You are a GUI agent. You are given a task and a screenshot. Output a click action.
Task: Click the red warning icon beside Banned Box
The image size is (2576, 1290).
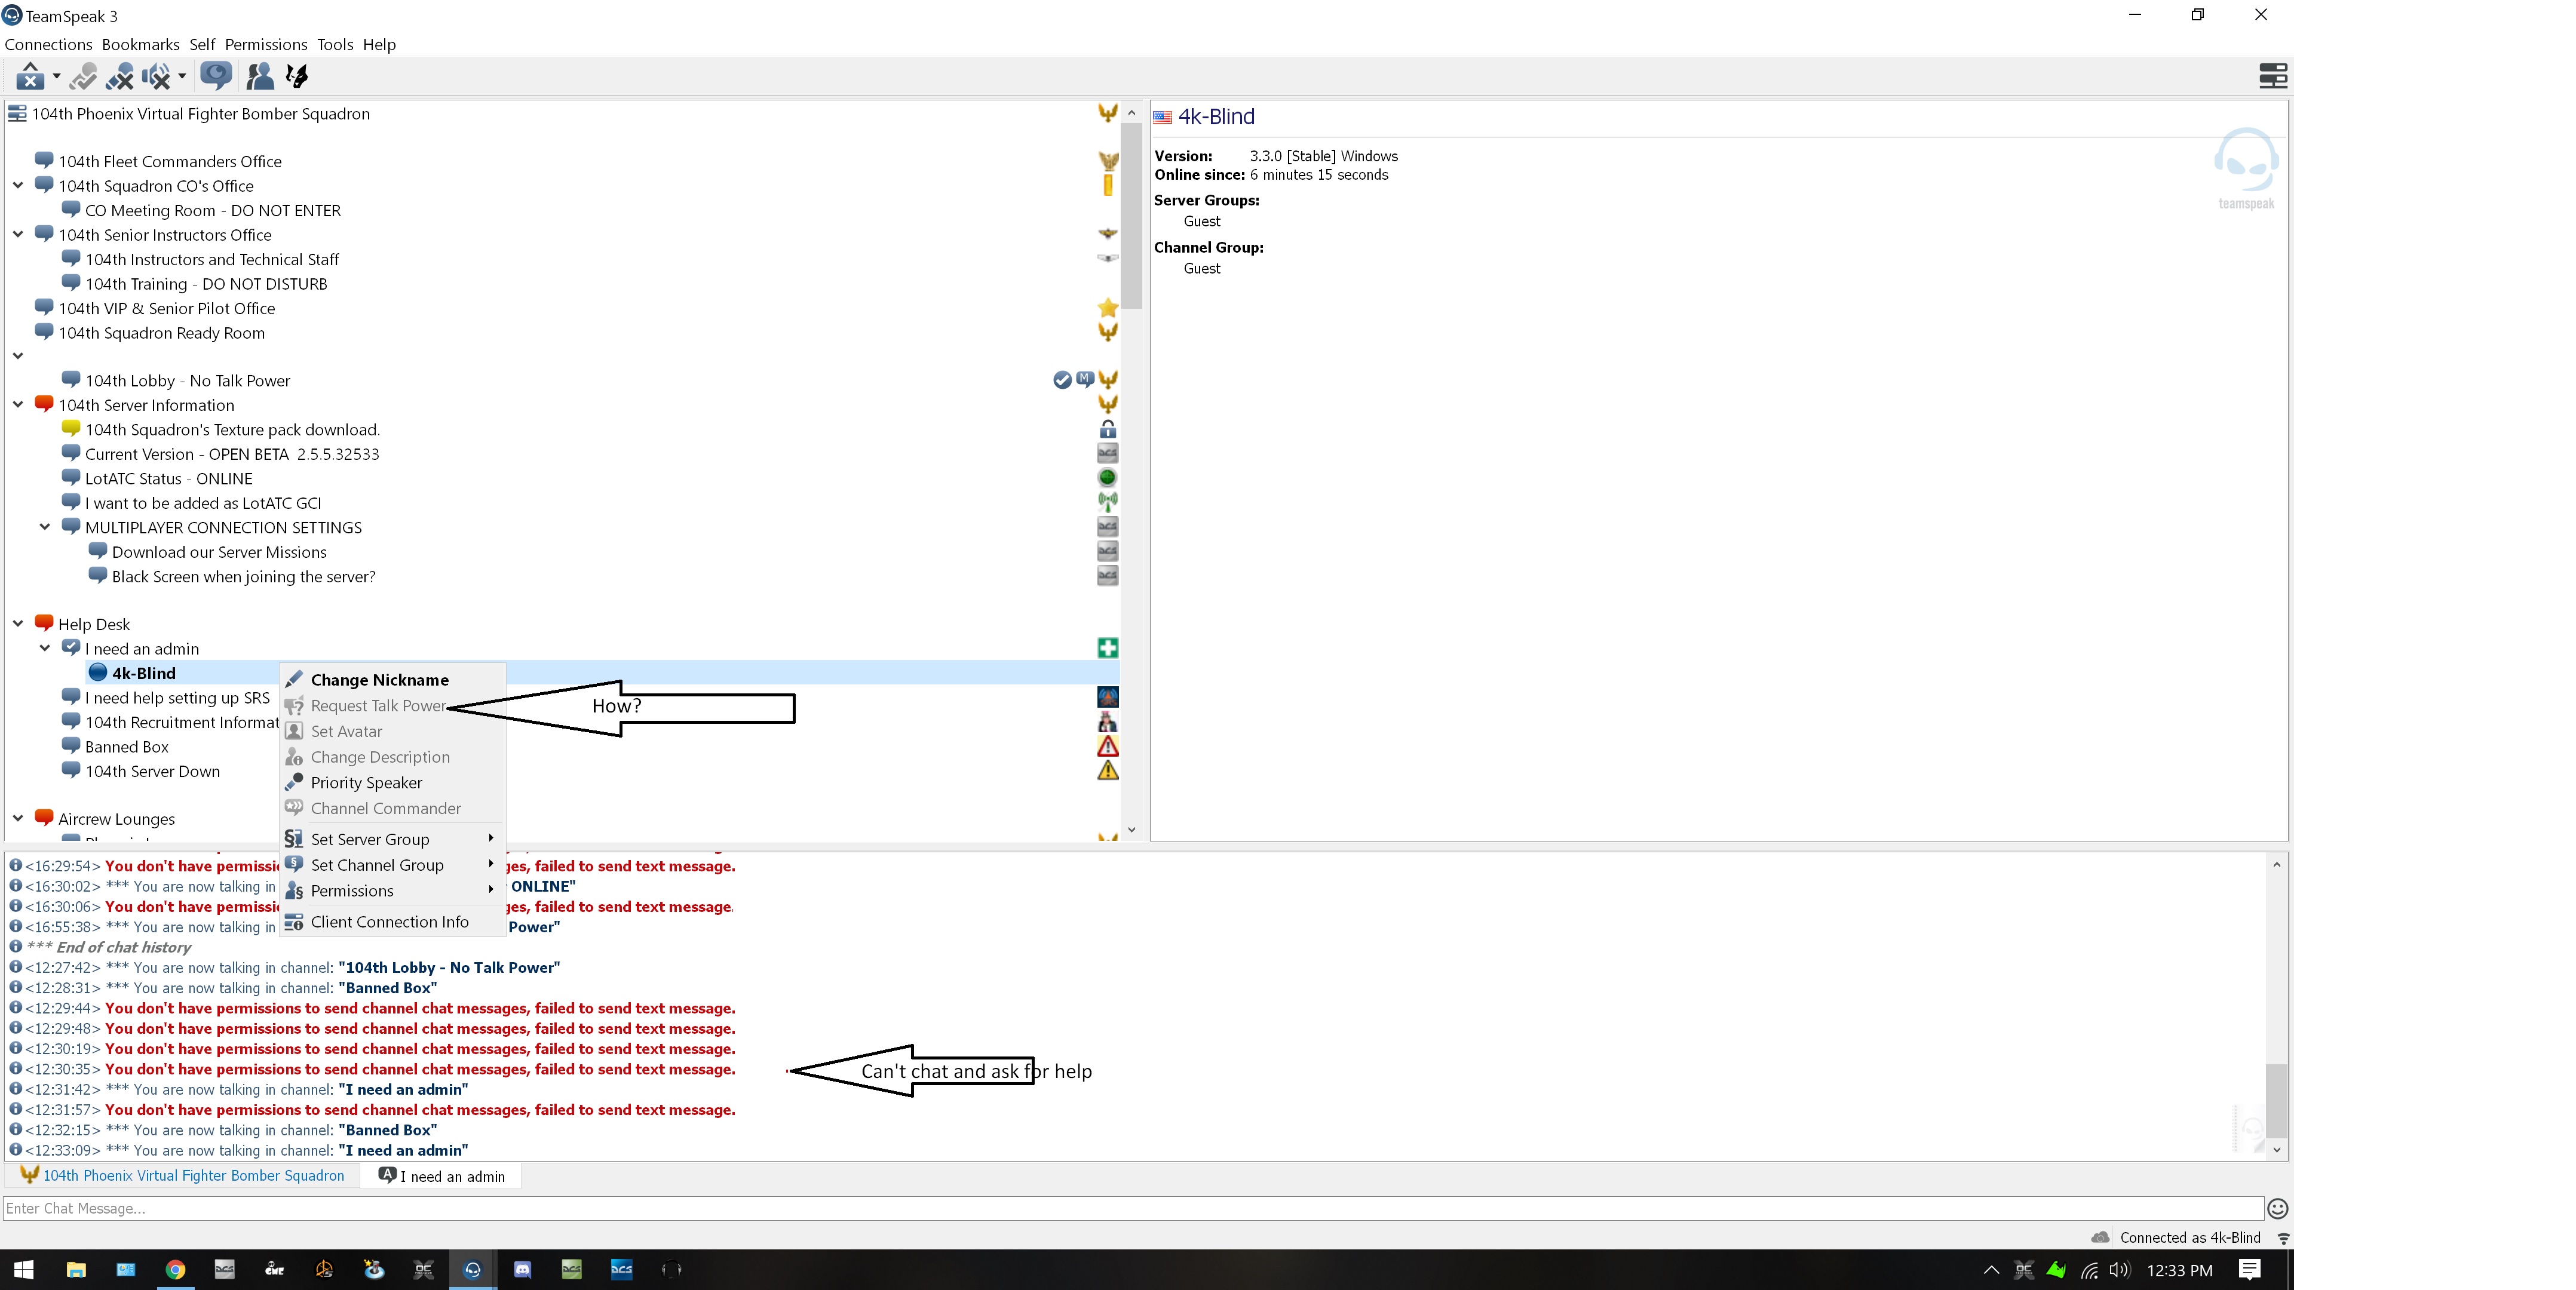tap(1107, 746)
